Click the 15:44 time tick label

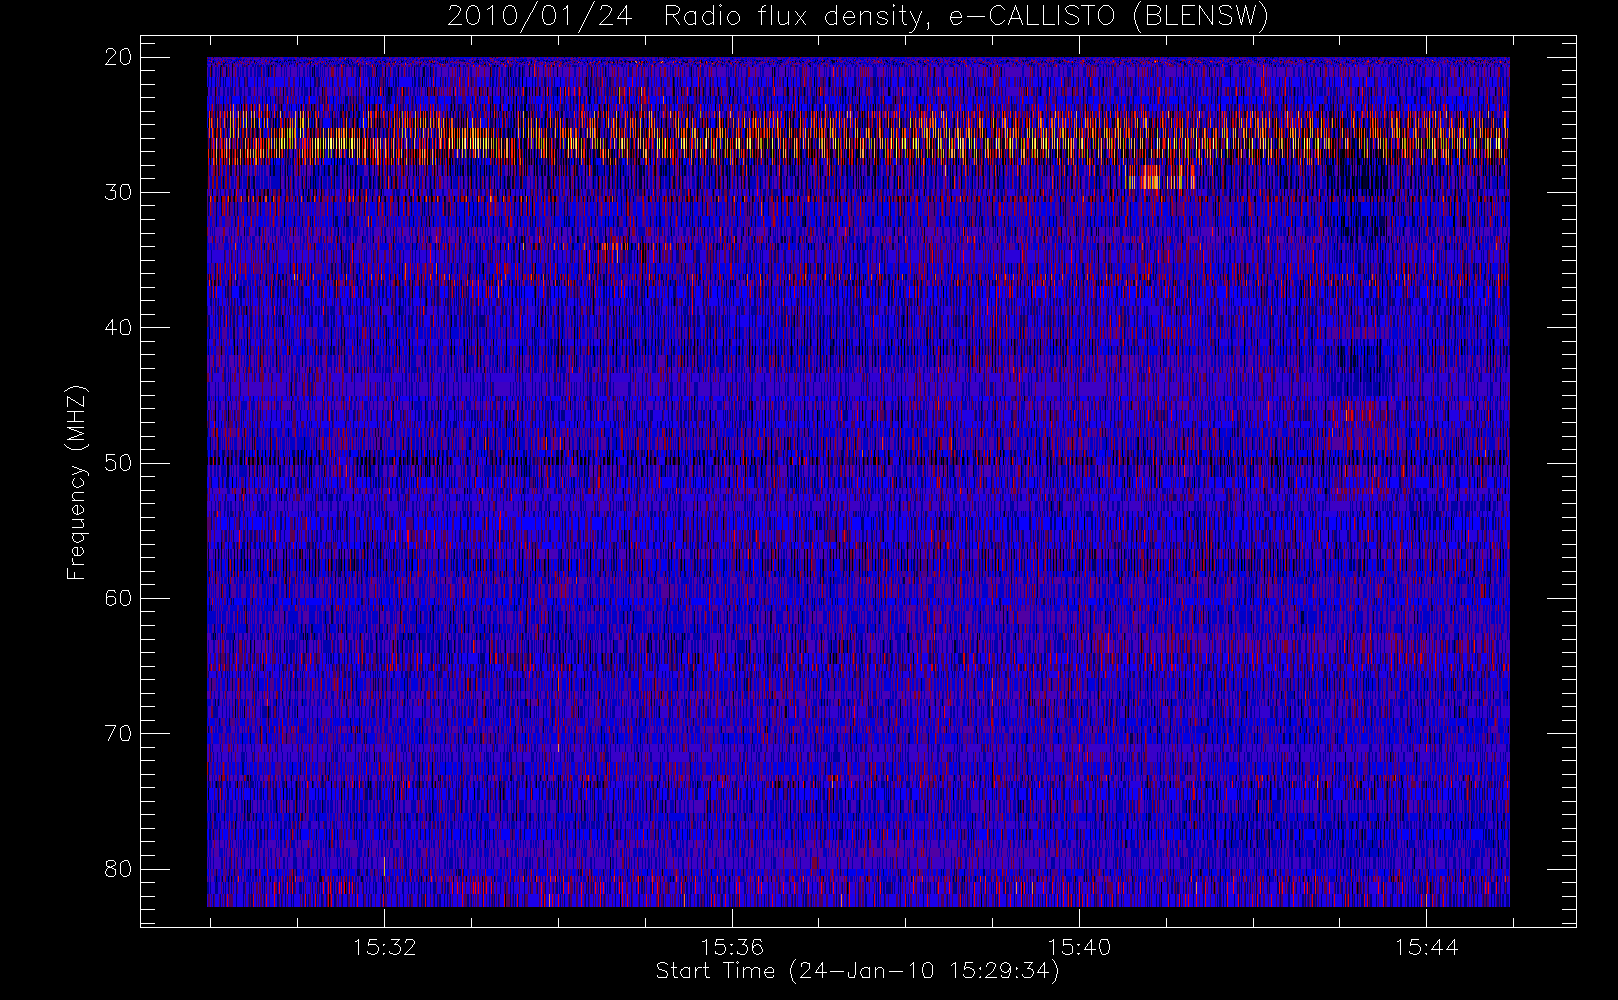[x=1427, y=947]
